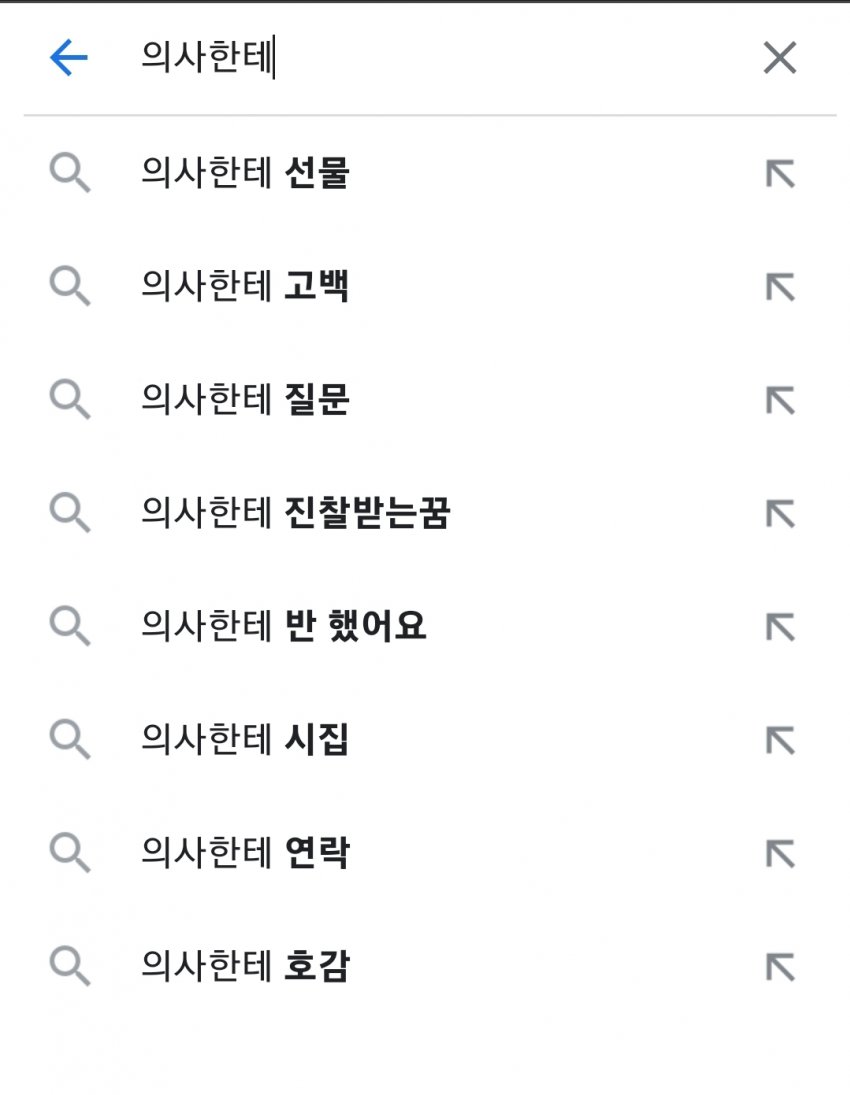Select suggestion 의사한테 선물

(245, 175)
